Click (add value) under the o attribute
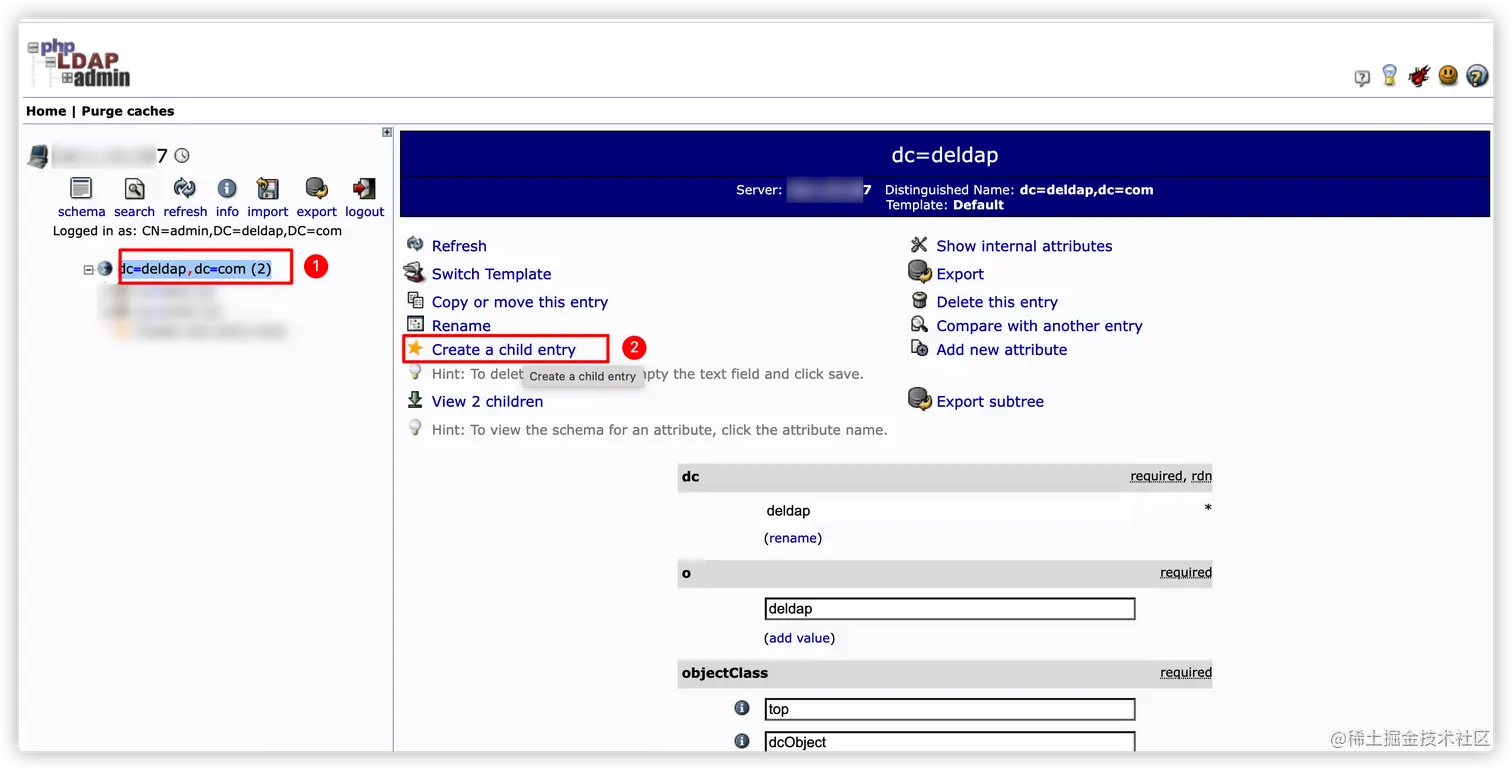 [x=799, y=638]
